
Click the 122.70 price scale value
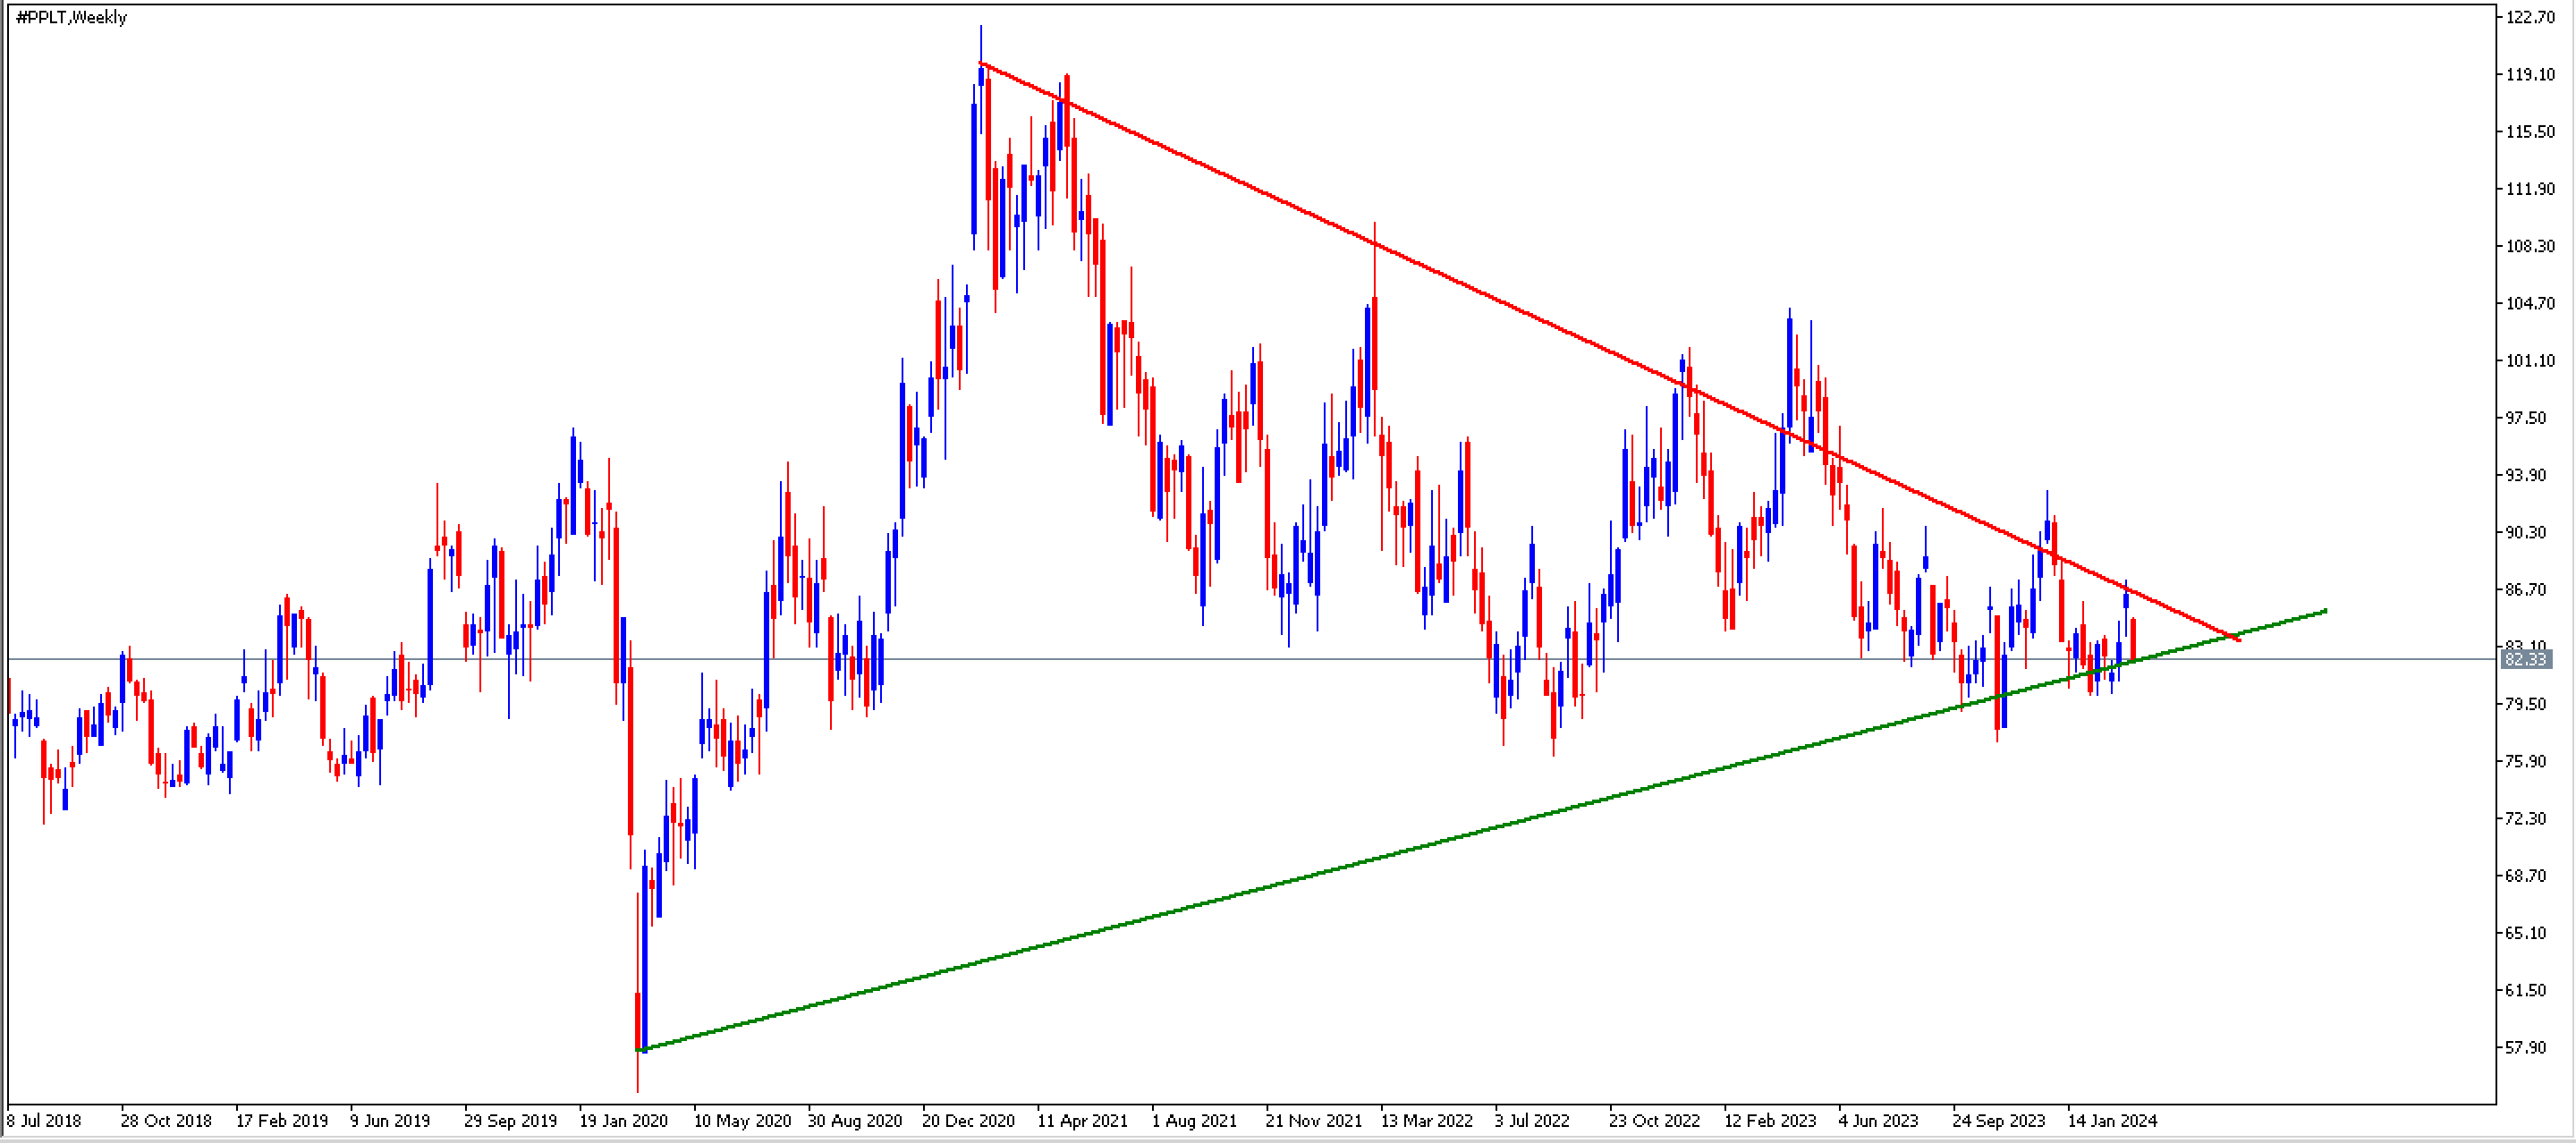[x=2530, y=17]
